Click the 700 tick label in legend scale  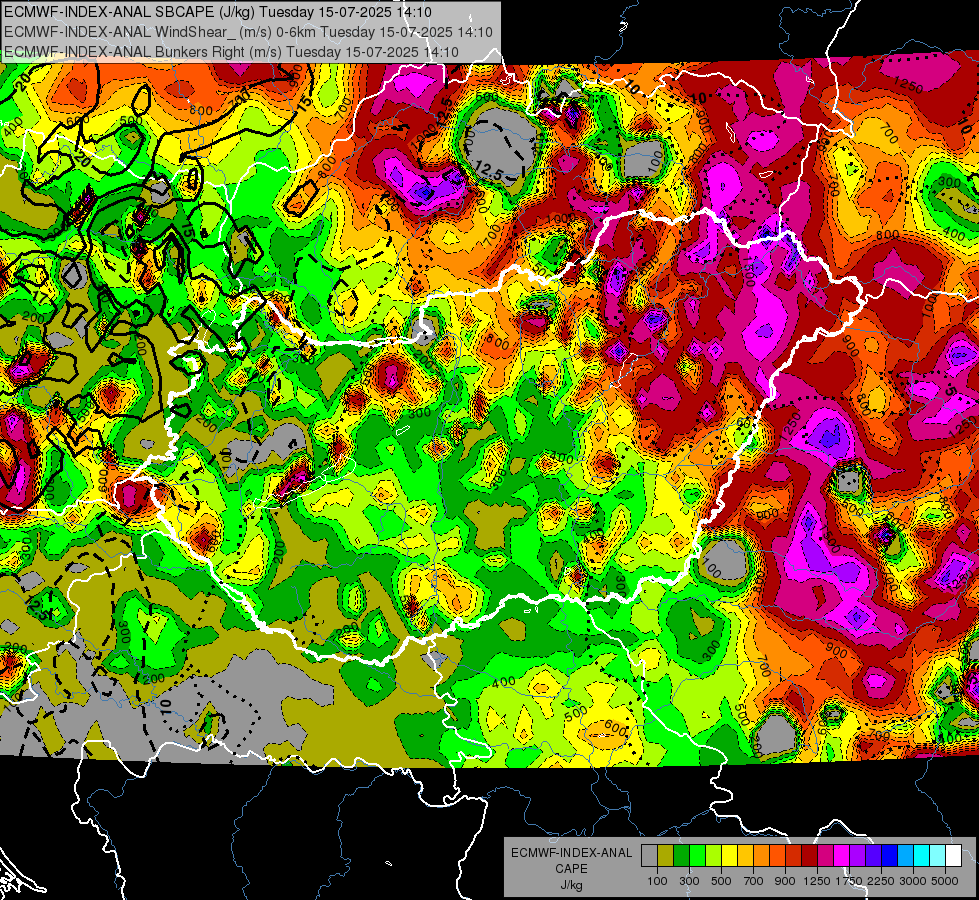click(x=754, y=881)
